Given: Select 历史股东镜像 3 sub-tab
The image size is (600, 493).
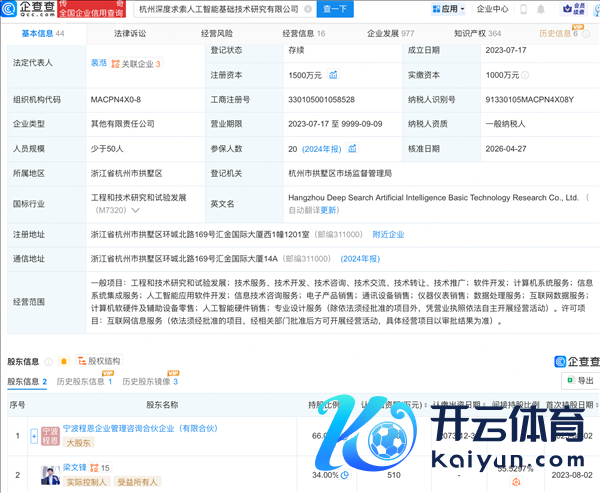Looking at the screenshot, I should point(150,382).
